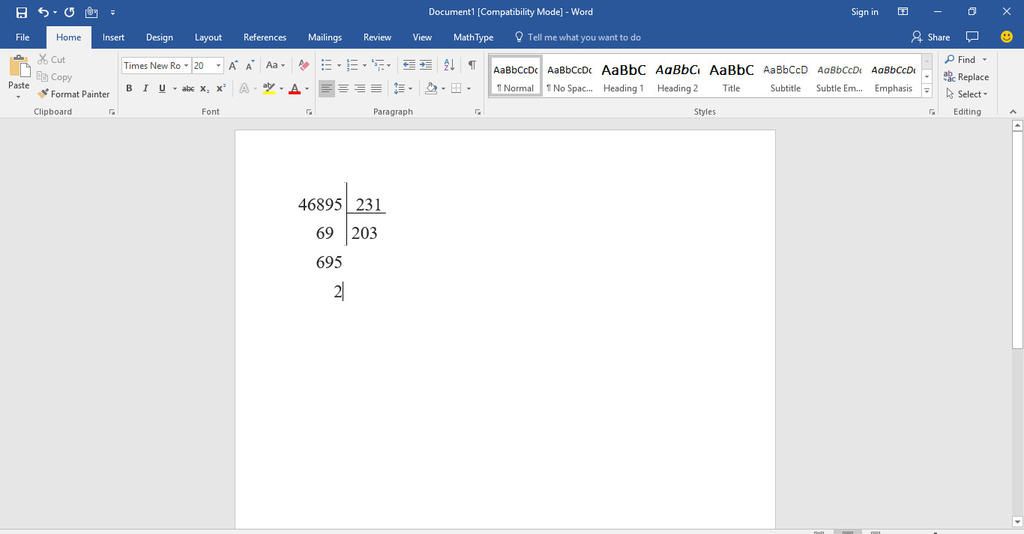Viewport: 1024px width, 534px height.
Task: Redo with the repeat arrow icon
Action: (x=69, y=12)
